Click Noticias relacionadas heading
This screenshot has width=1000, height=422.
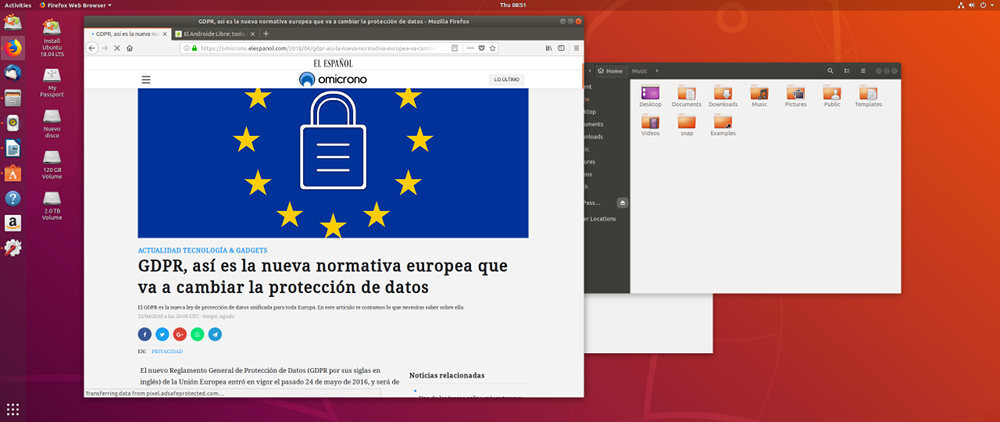[x=446, y=375]
